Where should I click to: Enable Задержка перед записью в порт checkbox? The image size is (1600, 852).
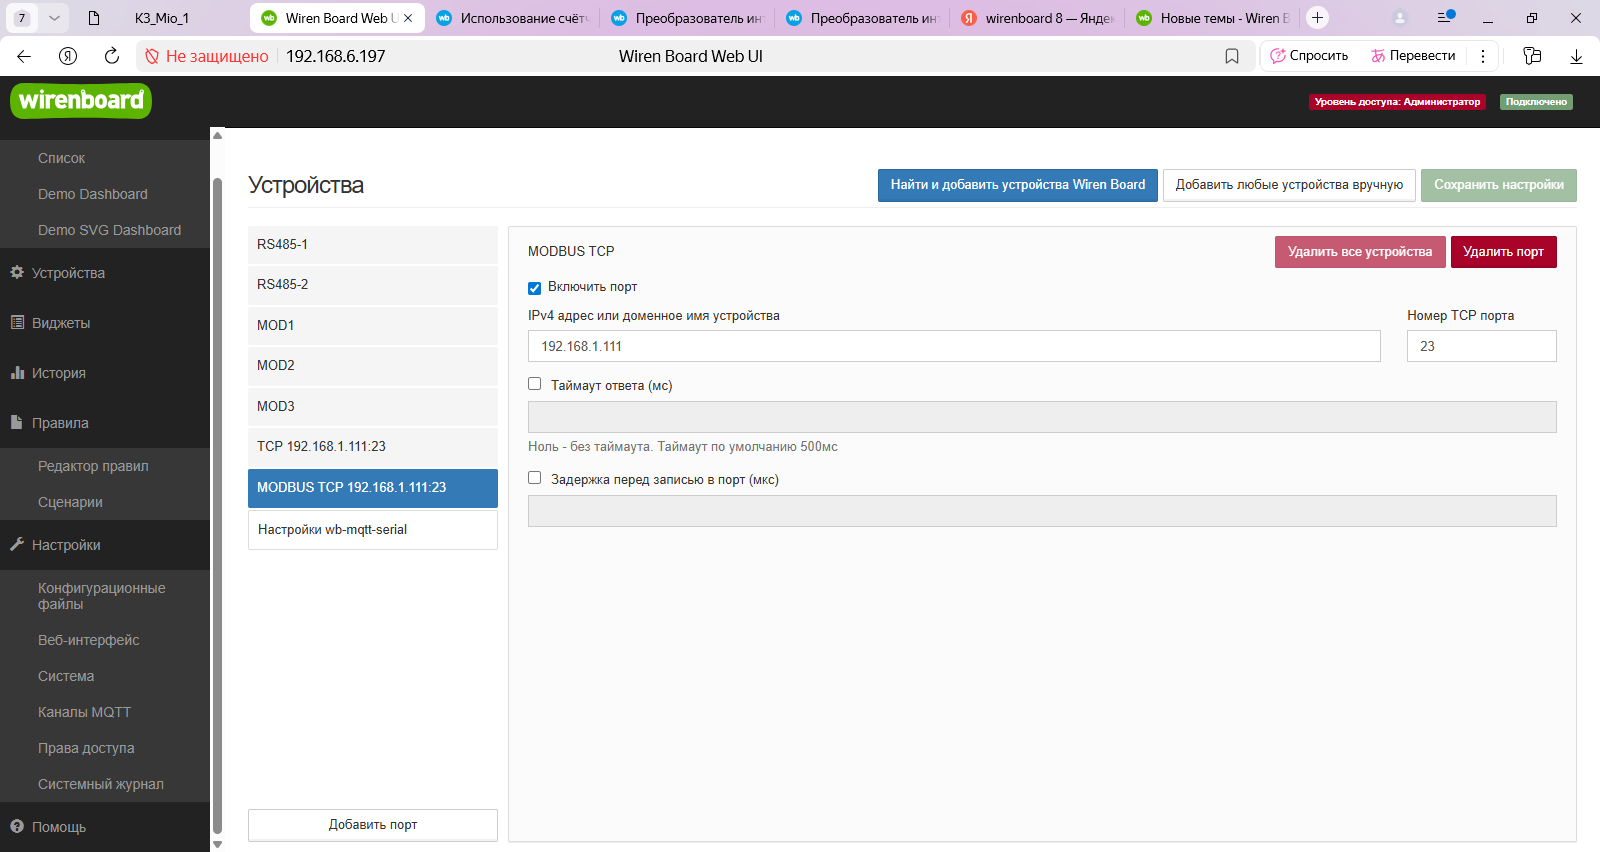pyautogui.click(x=535, y=478)
